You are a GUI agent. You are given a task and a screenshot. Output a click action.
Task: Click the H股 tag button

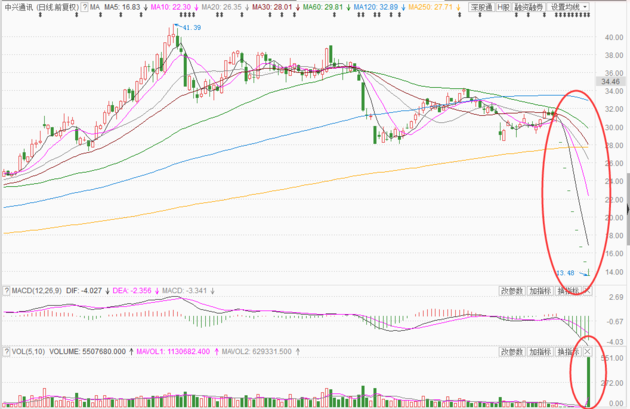(503, 7)
